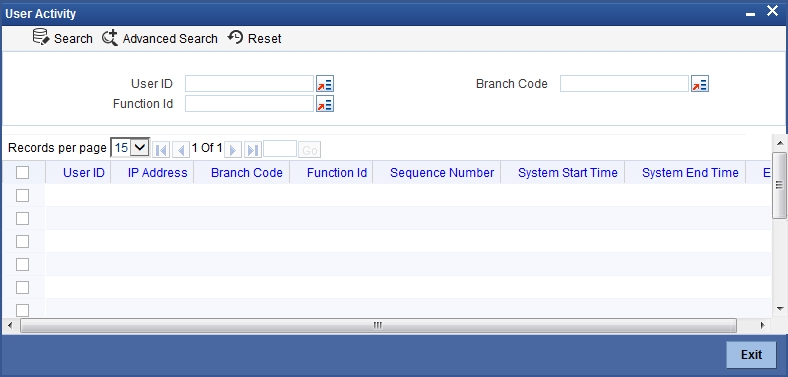Sort by the IP Address column header
The image size is (788, 377).
(x=157, y=173)
